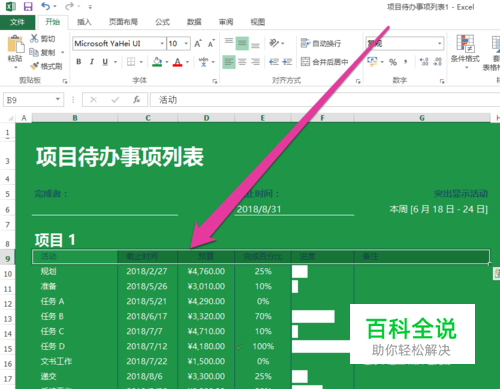Click the decrease indent icon
This screenshot has width=500, height=389.
(274, 62)
